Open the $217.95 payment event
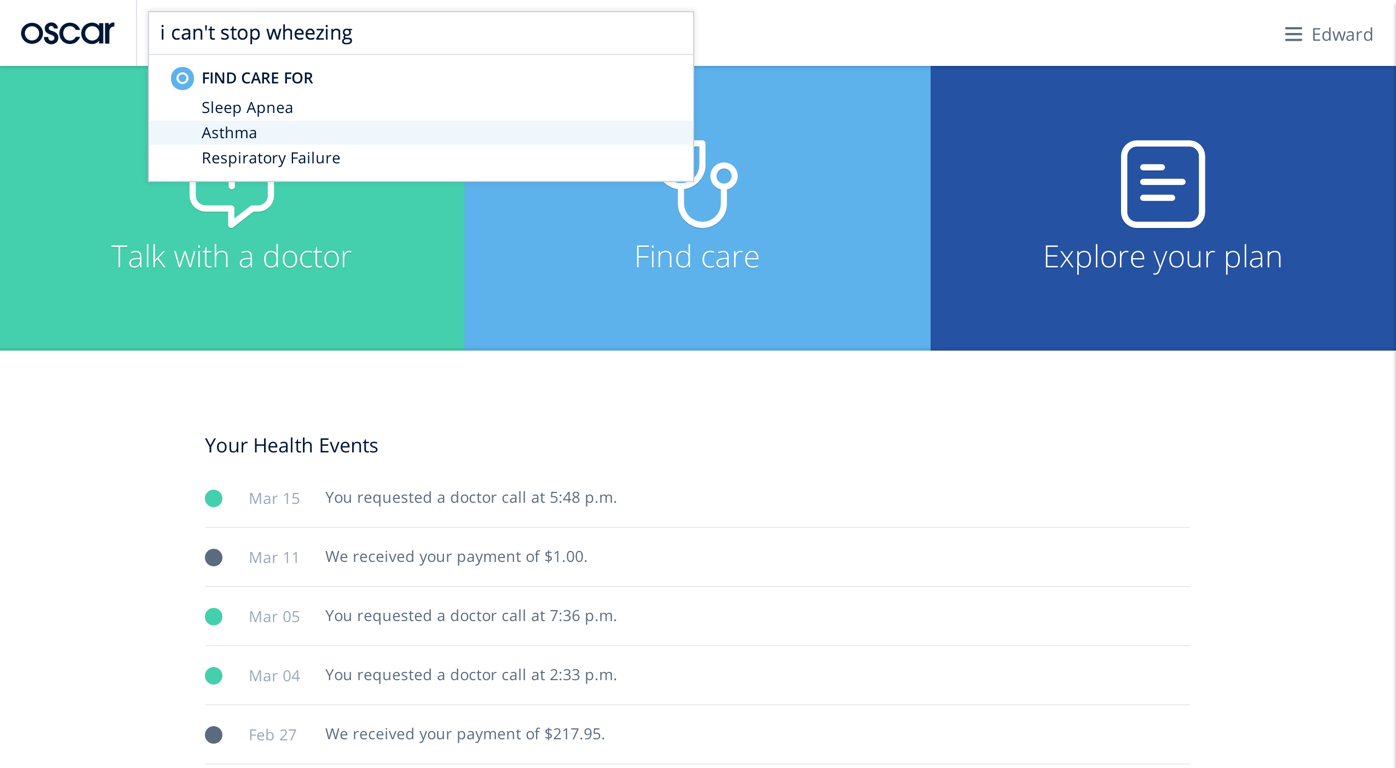1396x768 pixels. click(697, 734)
